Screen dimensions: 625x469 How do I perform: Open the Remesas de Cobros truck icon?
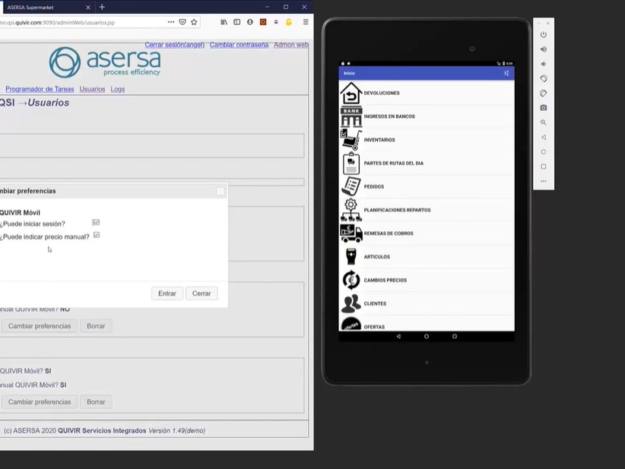coord(350,233)
